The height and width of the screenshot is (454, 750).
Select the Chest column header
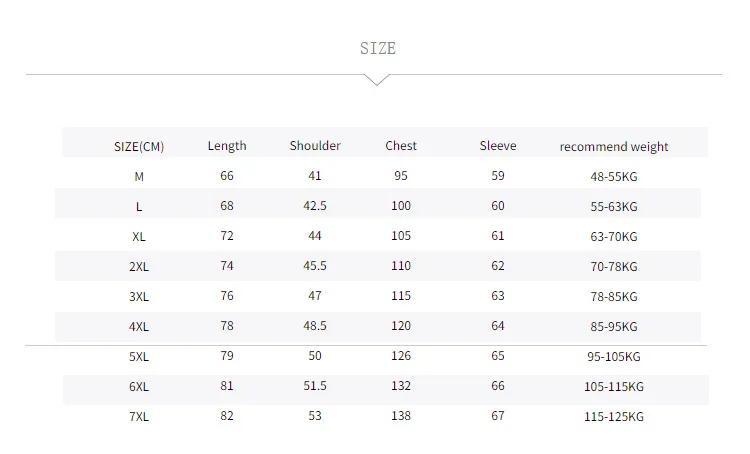(x=401, y=145)
